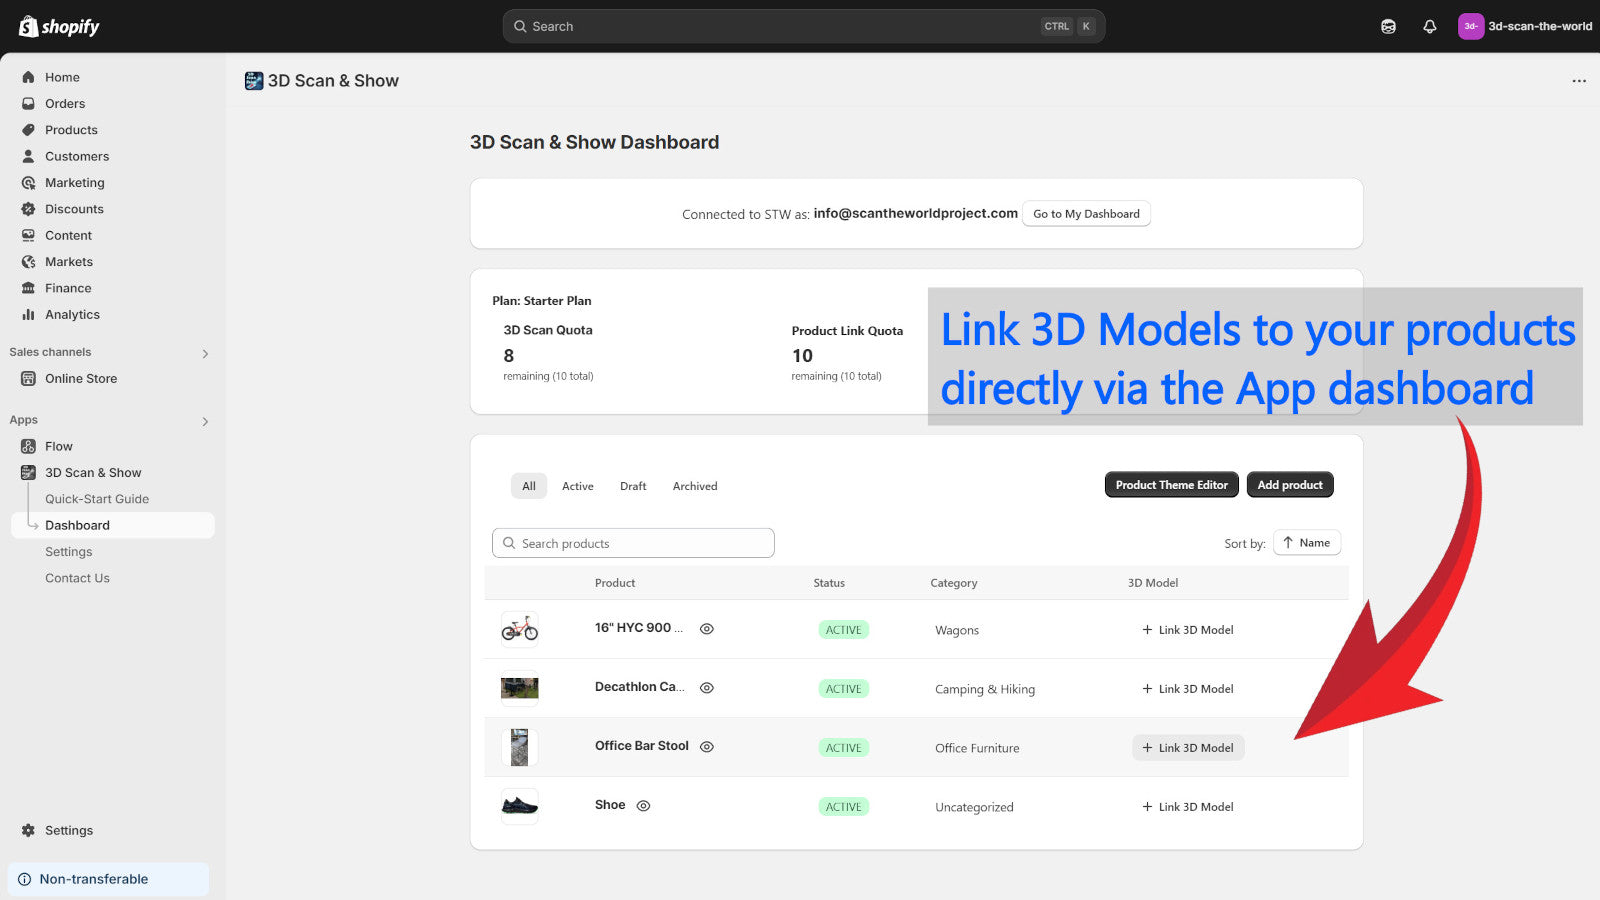Toggle visibility preview for Office Bar Stool

pyautogui.click(x=706, y=746)
